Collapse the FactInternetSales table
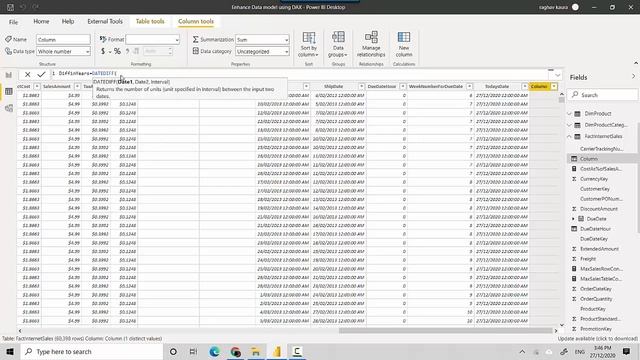Viewport: 640px width, 360px height. pyautogui.click(x=569, y=136)
